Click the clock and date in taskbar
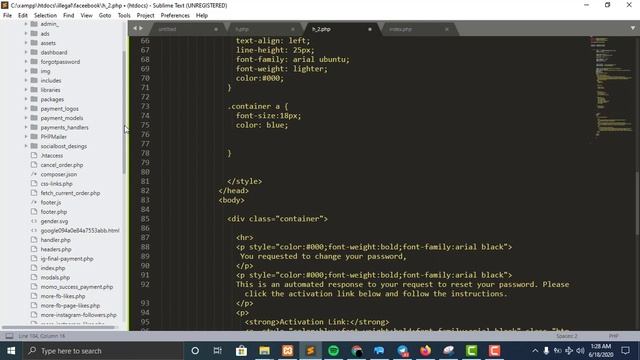This screenshot has width=640, height=360. (600, 351)
